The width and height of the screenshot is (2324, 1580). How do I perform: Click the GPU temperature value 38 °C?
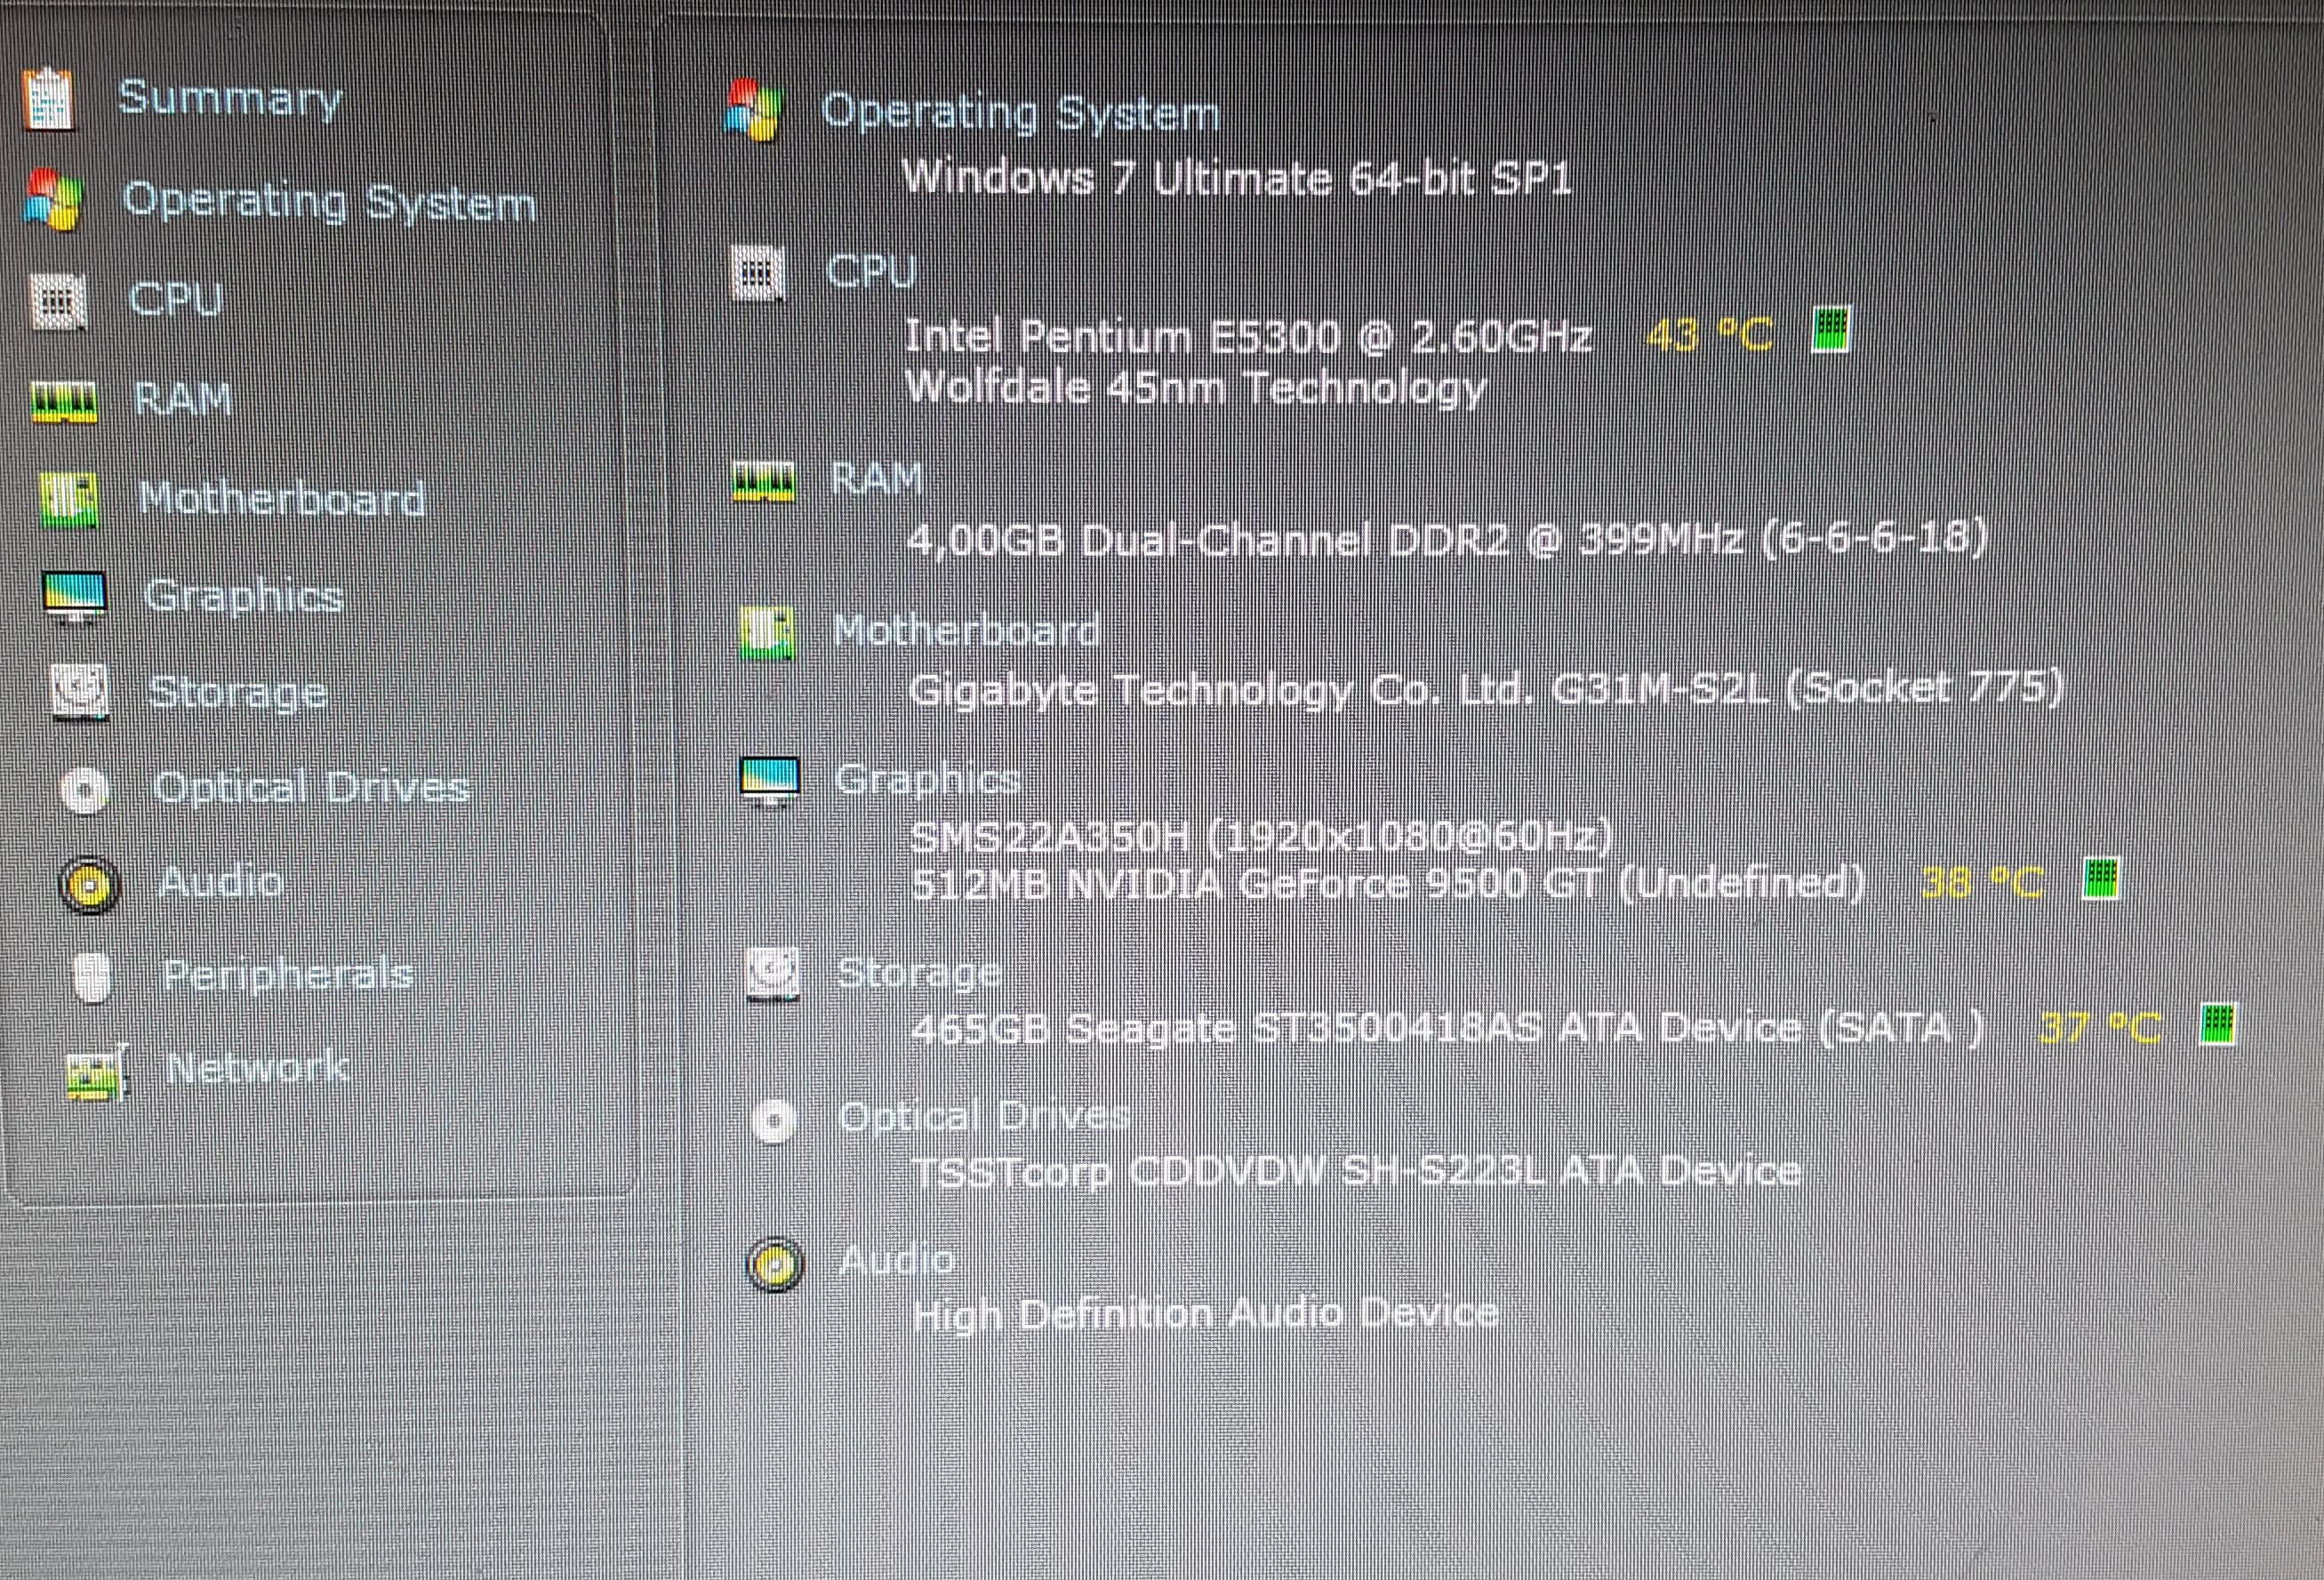pos(1982,883)
